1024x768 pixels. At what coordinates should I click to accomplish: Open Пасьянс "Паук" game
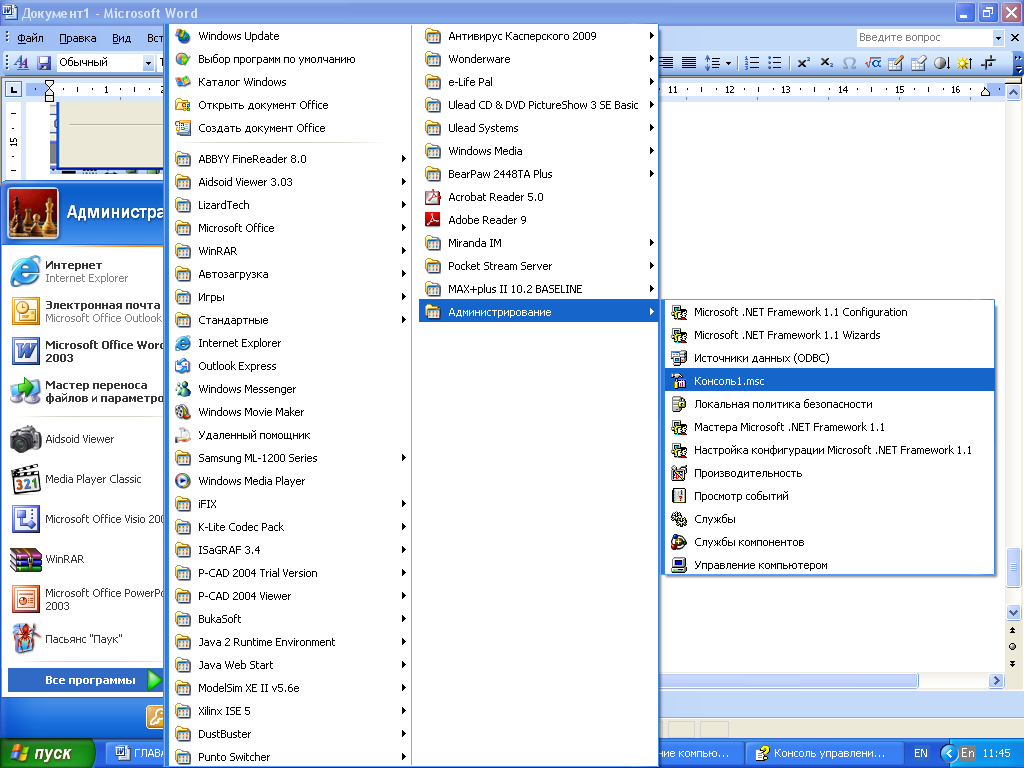pos(85,639)
